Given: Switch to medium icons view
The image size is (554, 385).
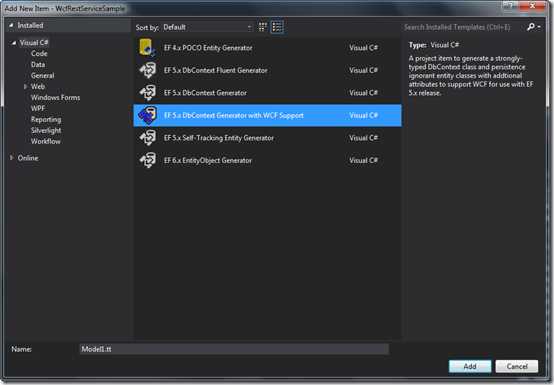Looking at the screenshot, I should tap(263, 27).
